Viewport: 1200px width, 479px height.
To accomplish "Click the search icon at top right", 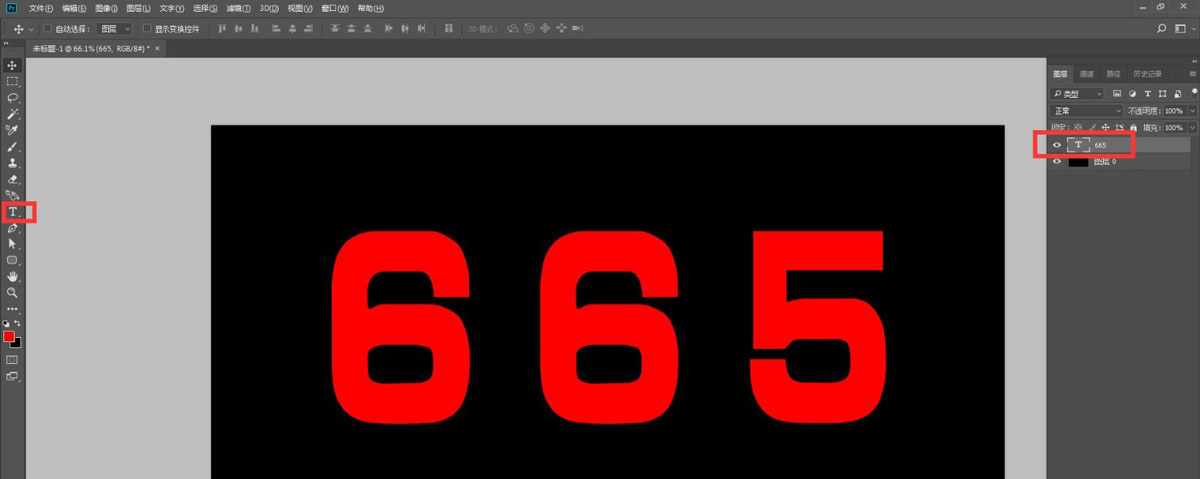I will click(x=1162, y=29).
